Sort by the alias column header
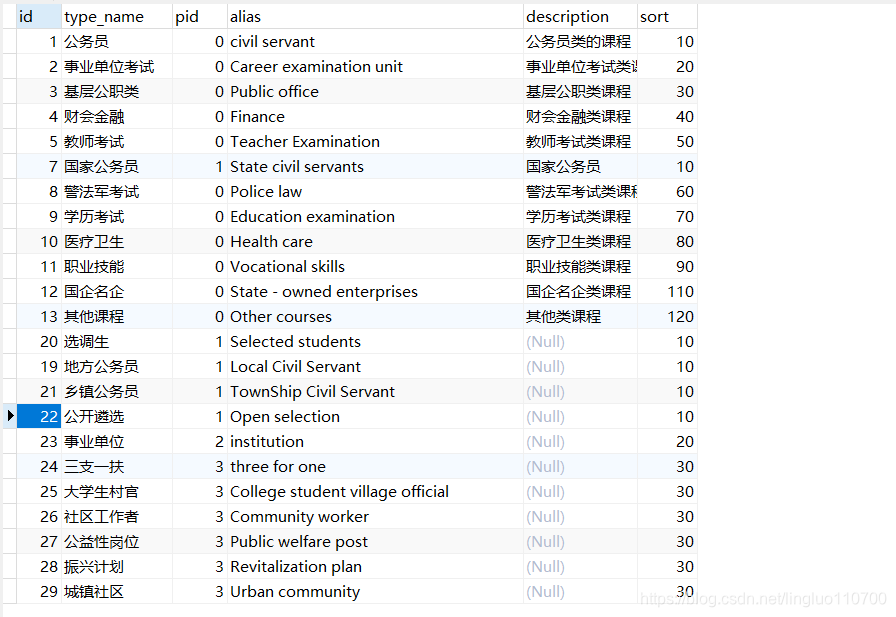This screenshot has width=896, height=617. [x=375, y=17]
